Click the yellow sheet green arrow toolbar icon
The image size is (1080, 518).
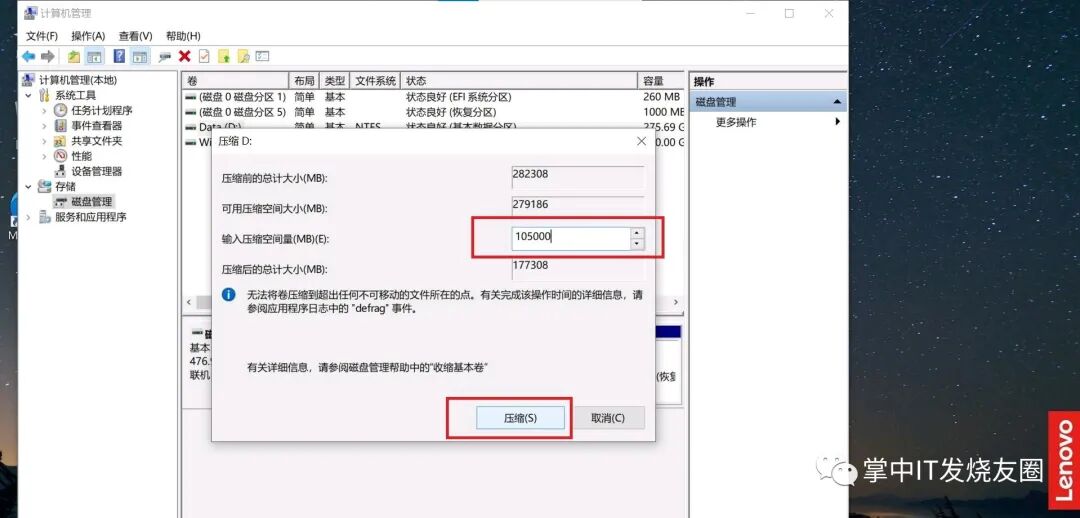pos(224,56)
